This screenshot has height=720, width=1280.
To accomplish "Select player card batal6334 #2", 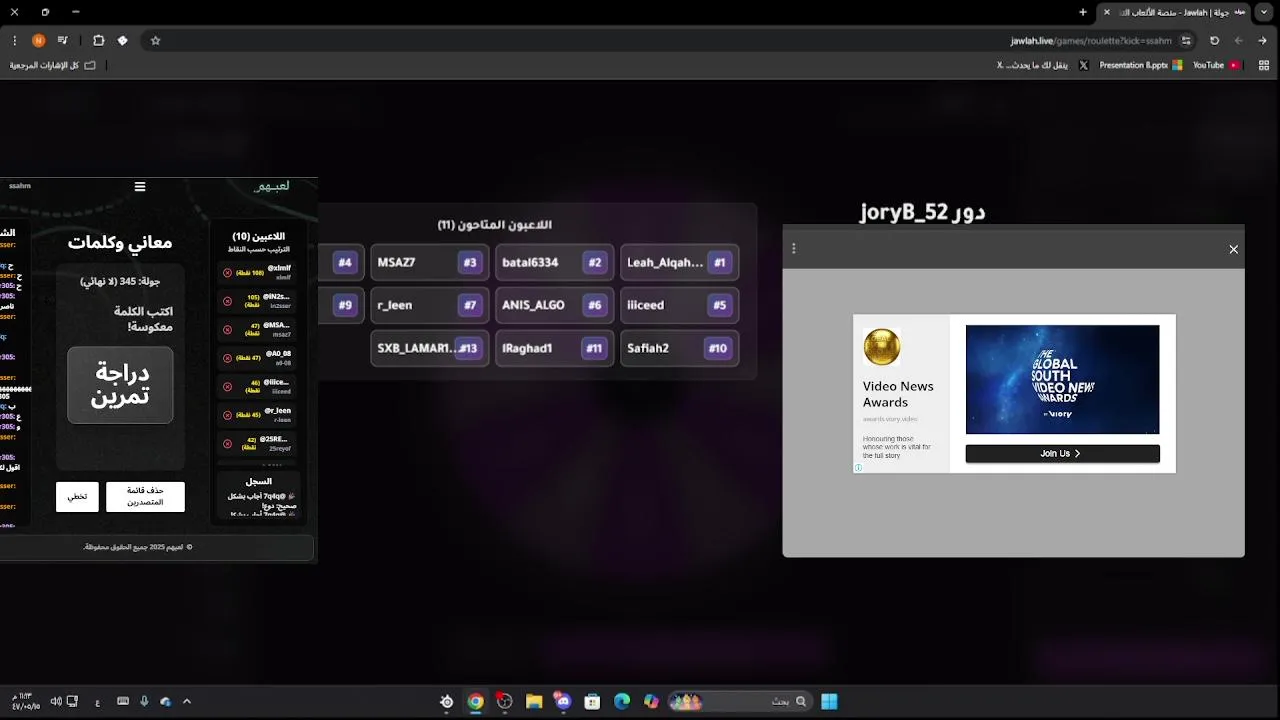I will (x=554, y=262).
